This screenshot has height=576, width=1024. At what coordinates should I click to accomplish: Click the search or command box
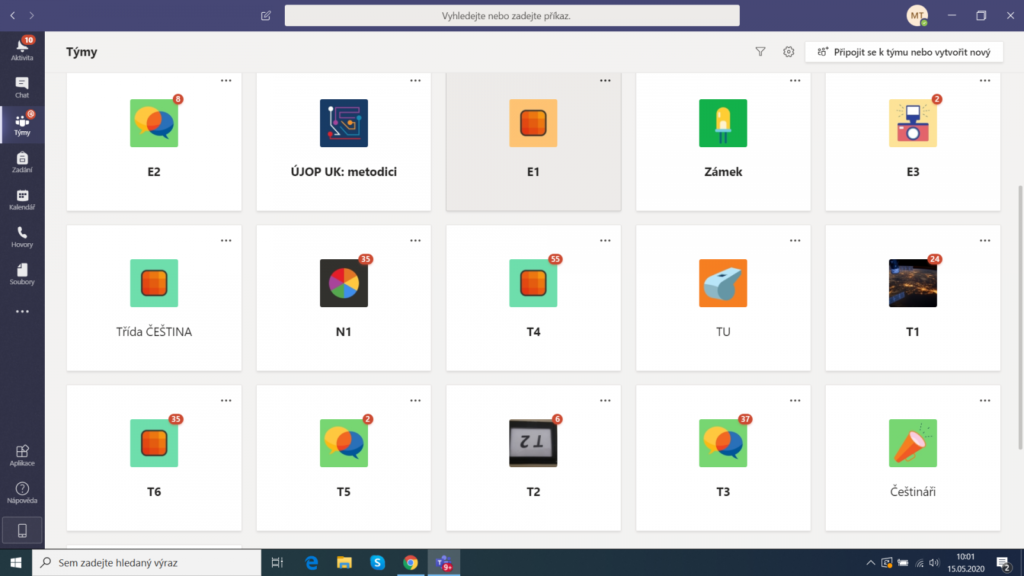(x=512, y=16)
